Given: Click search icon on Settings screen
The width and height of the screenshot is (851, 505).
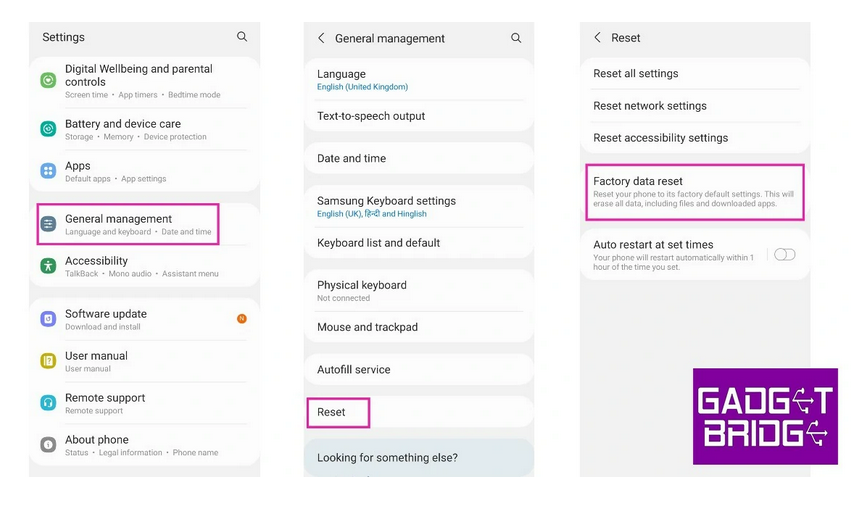Looking at the screenshot, I should tap(242, 37).
